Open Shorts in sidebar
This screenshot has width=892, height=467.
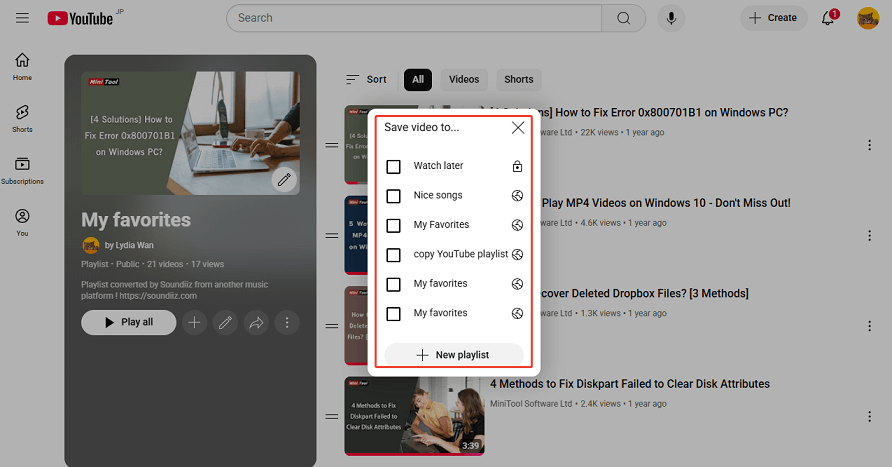22,118
